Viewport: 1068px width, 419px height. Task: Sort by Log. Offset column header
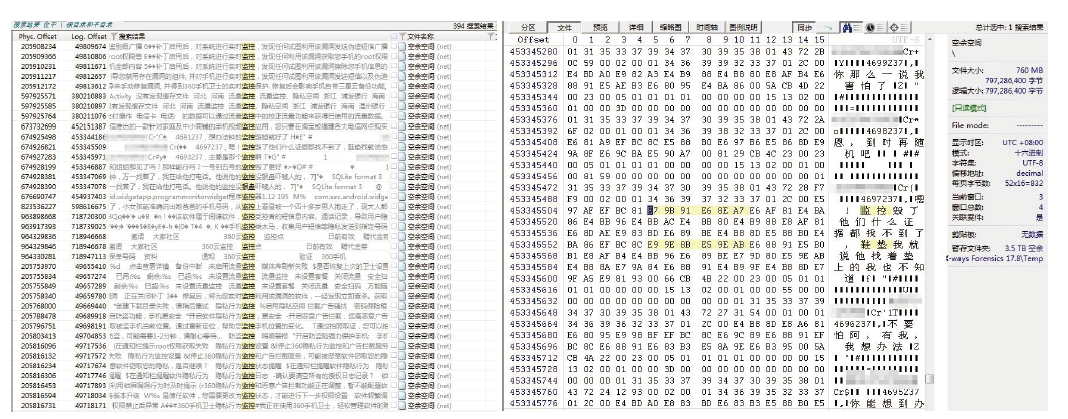point(89,36)
